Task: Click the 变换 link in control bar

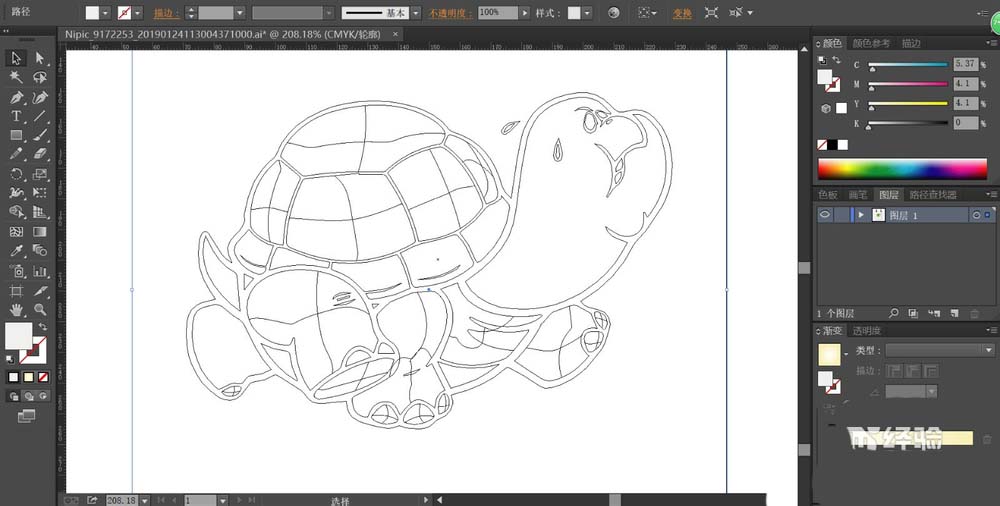Action: [682, 13]
